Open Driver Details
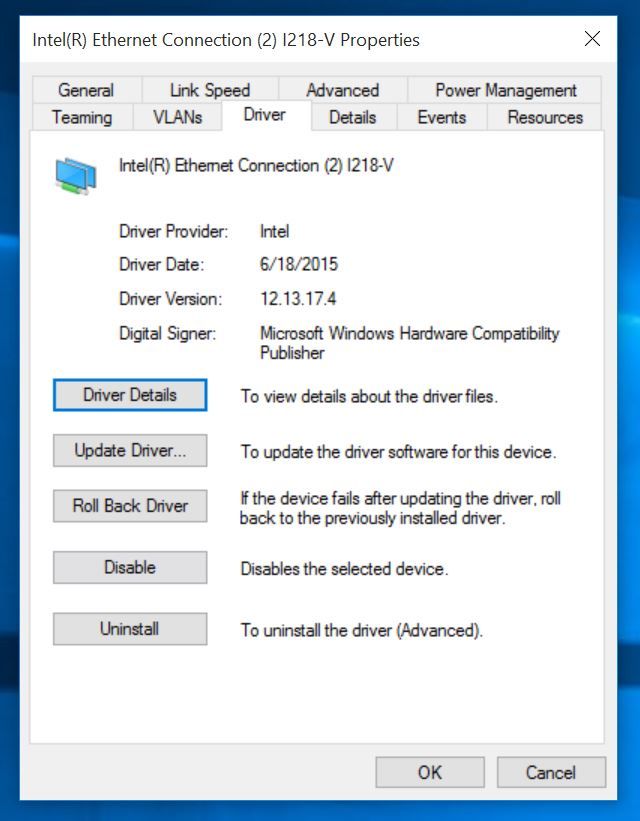 click(x=130, y=395)
